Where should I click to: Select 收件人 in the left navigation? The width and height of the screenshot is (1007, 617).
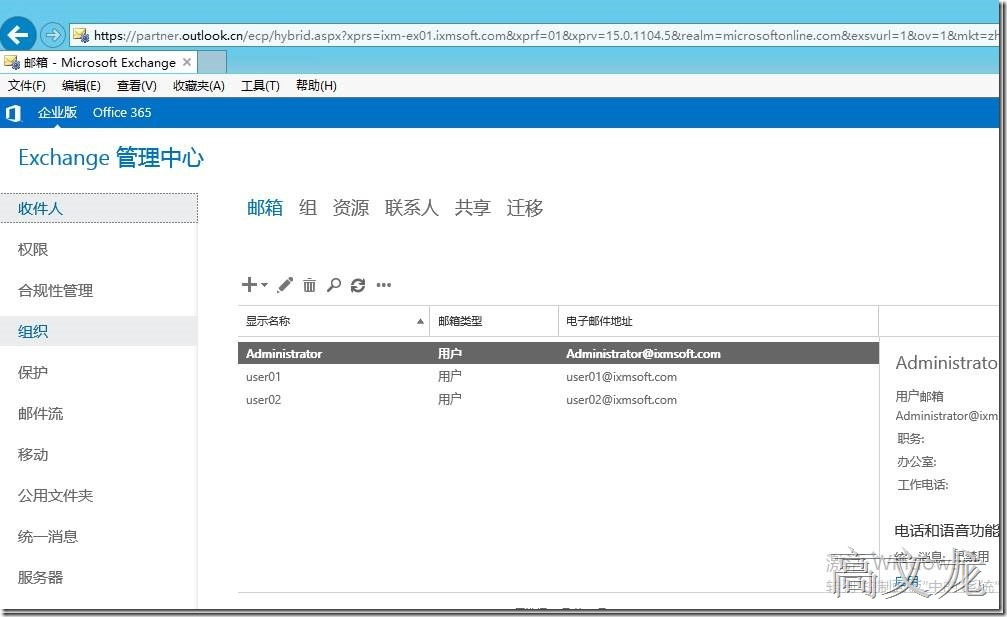pos(99,208)
